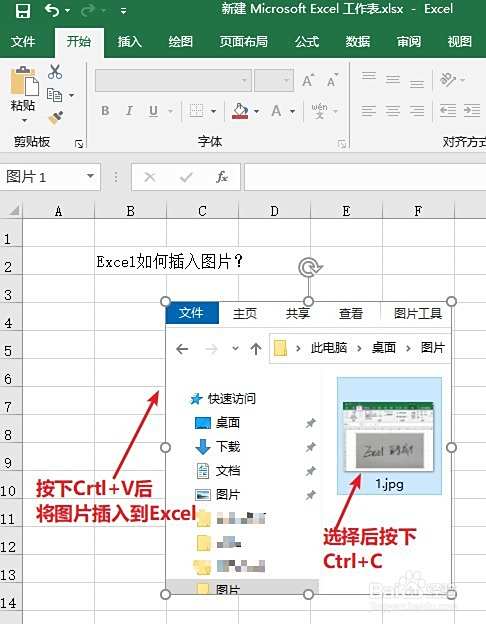Image resolution: width=486 pixels, height=624 pixels.
Task: Toggle Align Right
Action: click(417, 111)
